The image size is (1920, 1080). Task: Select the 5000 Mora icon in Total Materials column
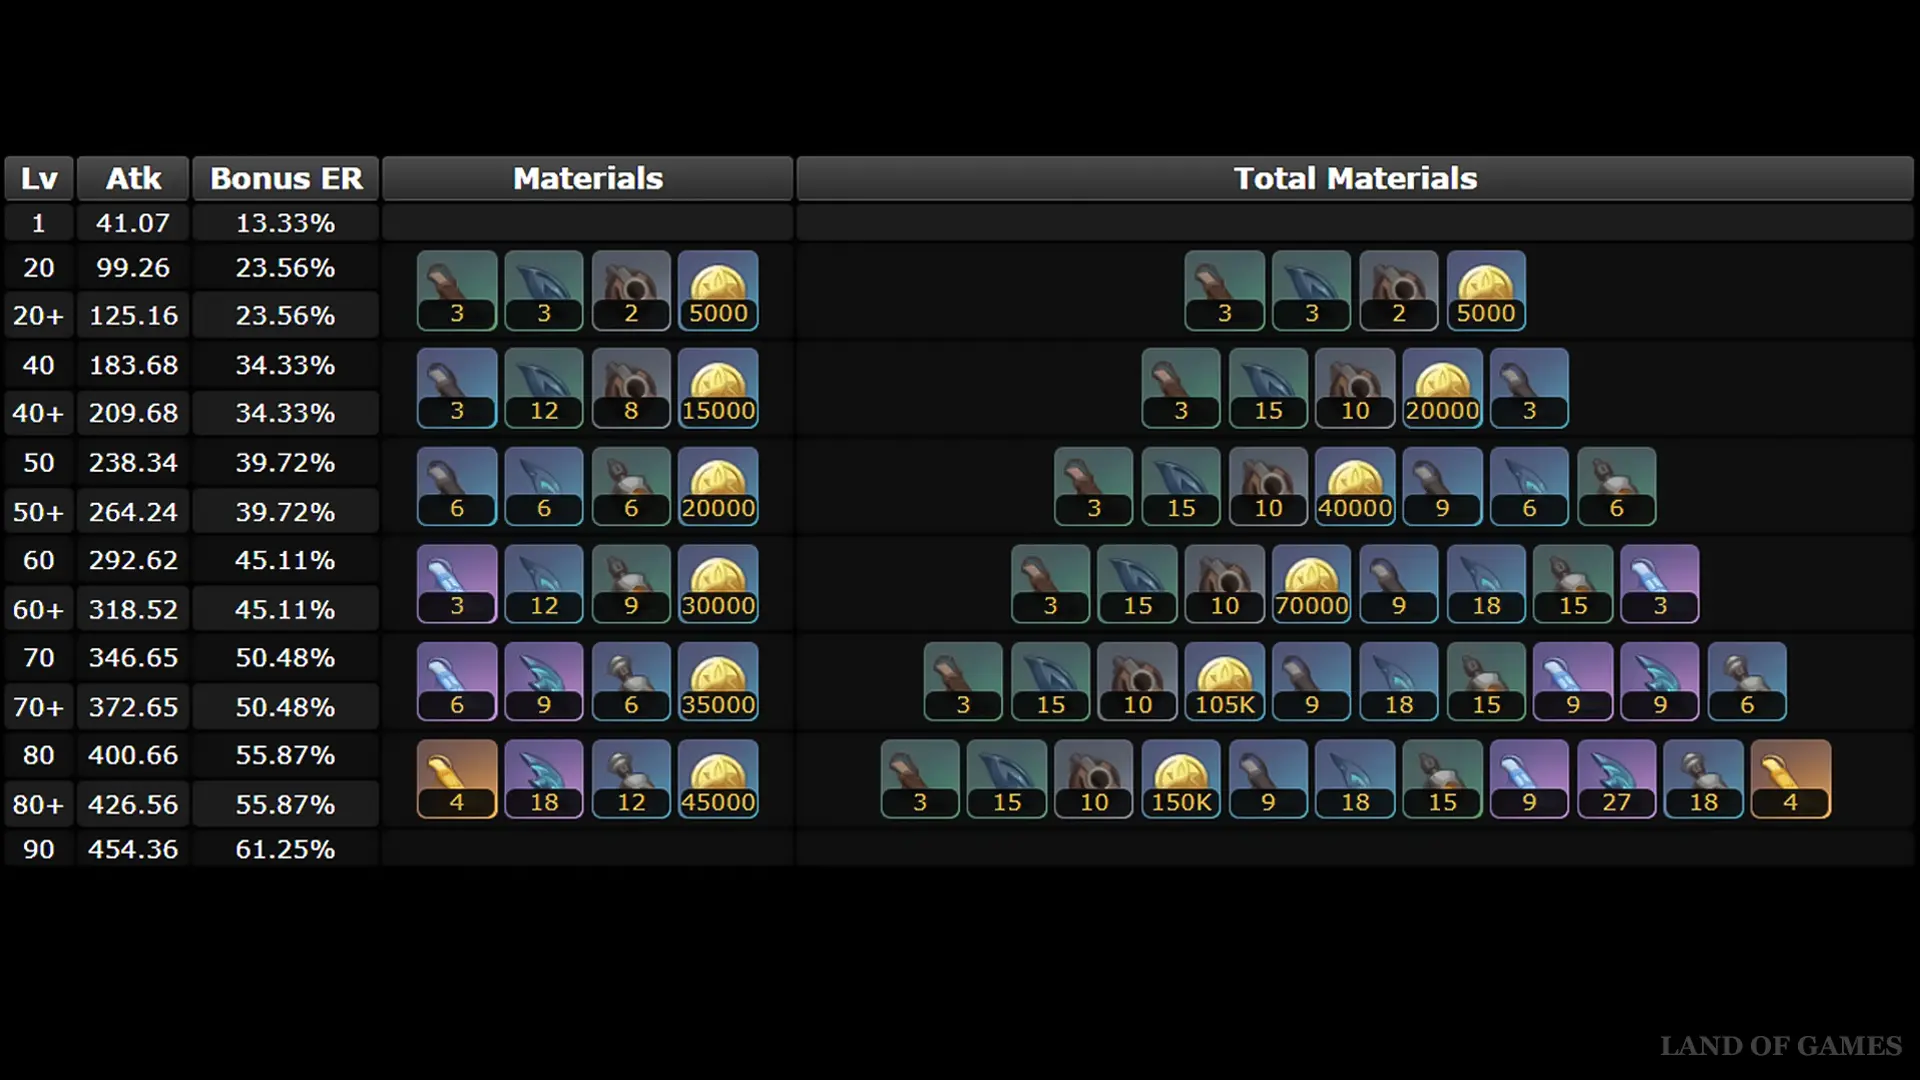coord(1486,290)
